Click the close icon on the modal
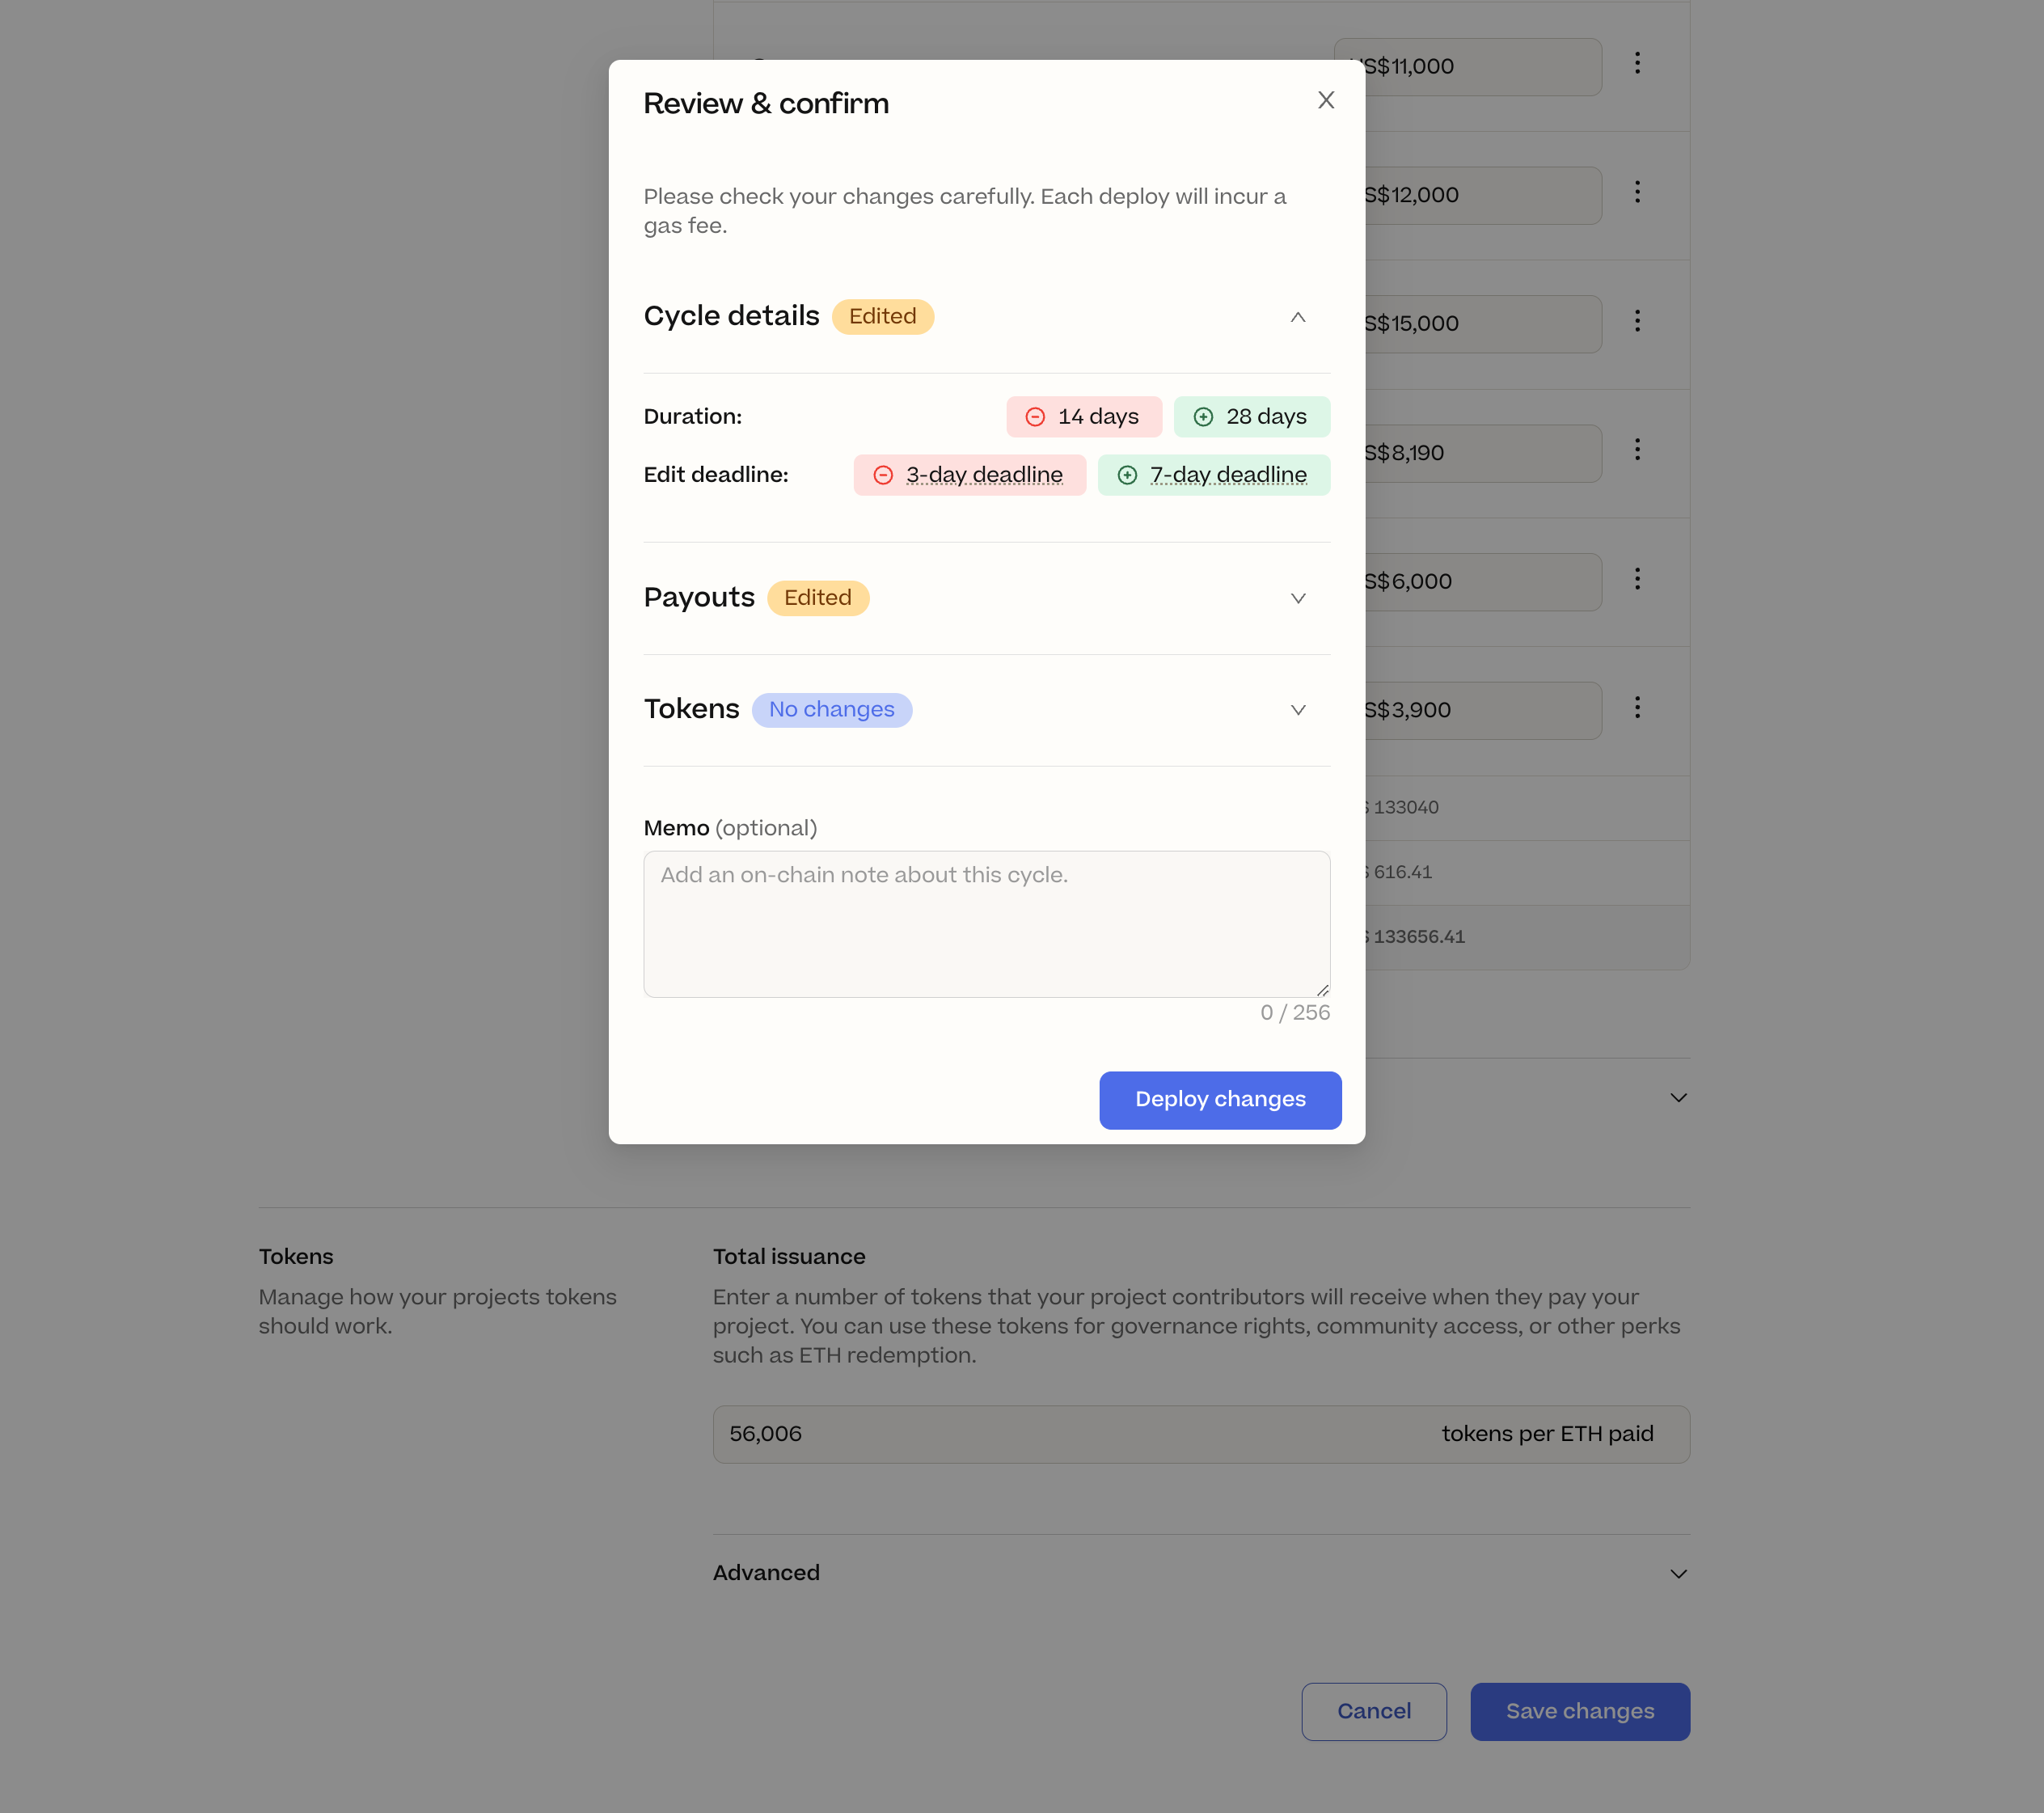The image size is (2044, 1813). coord(1328,99)
